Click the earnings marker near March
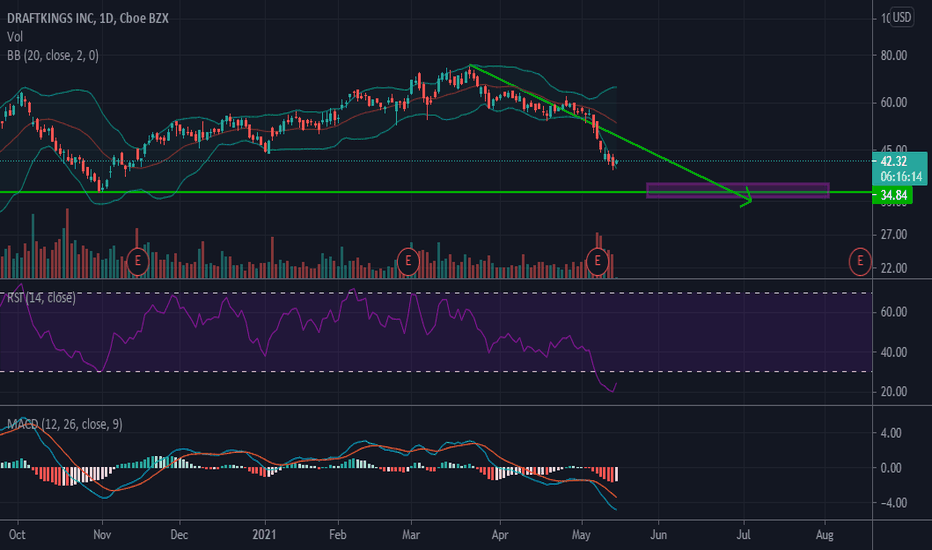The image size is (932, 550). point(408,261)
